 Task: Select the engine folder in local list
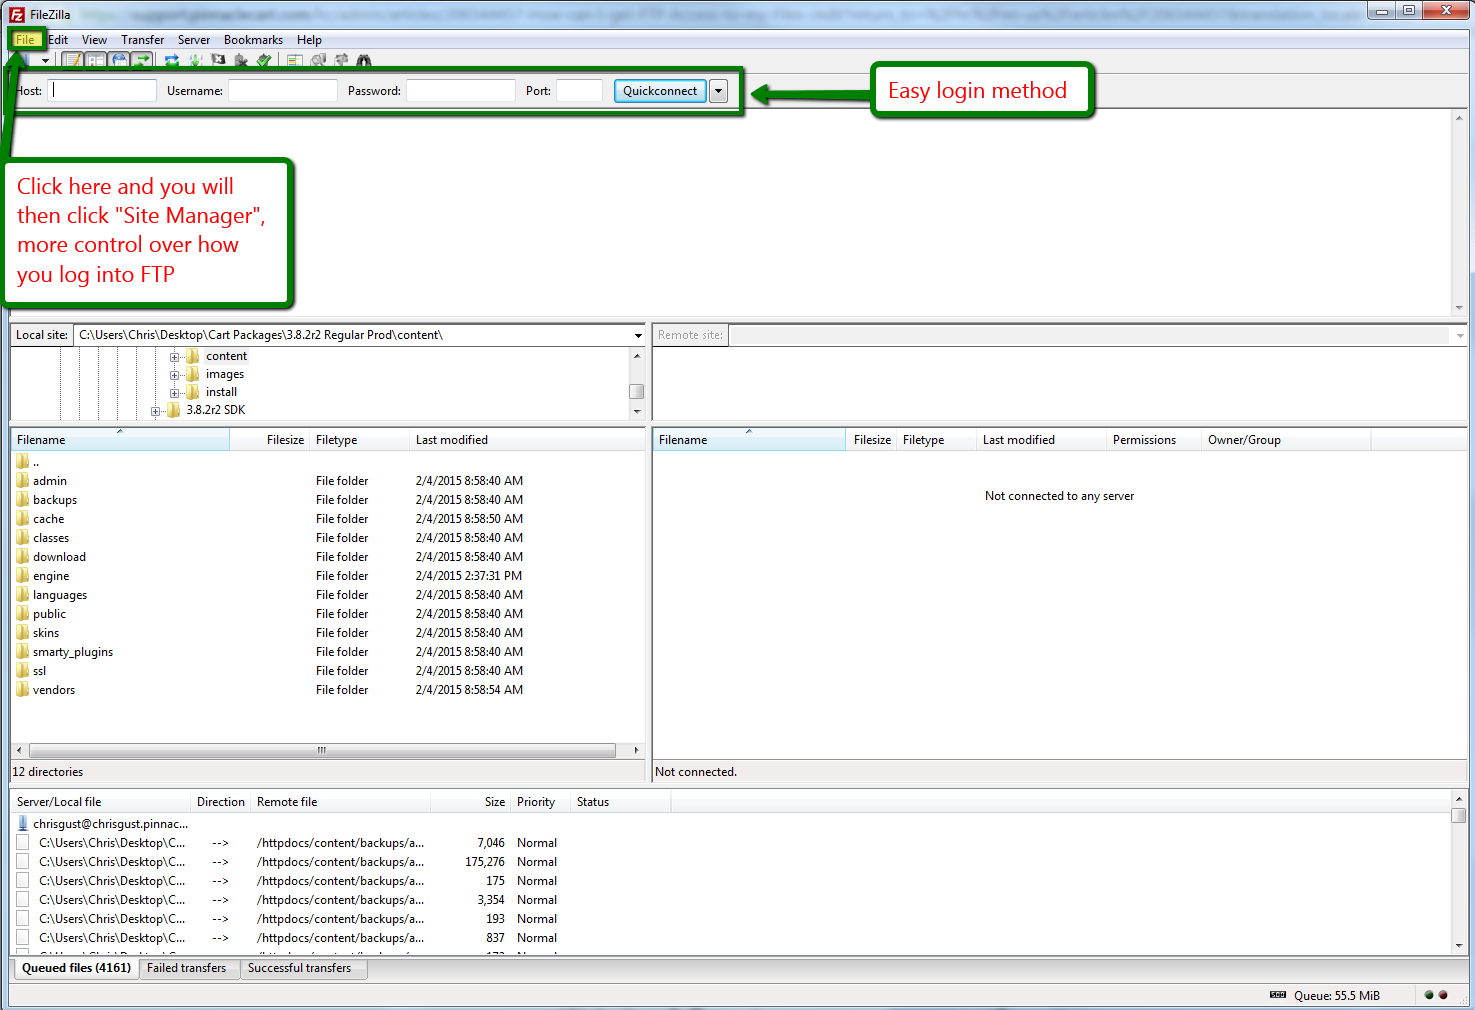[x=51, y=576]
